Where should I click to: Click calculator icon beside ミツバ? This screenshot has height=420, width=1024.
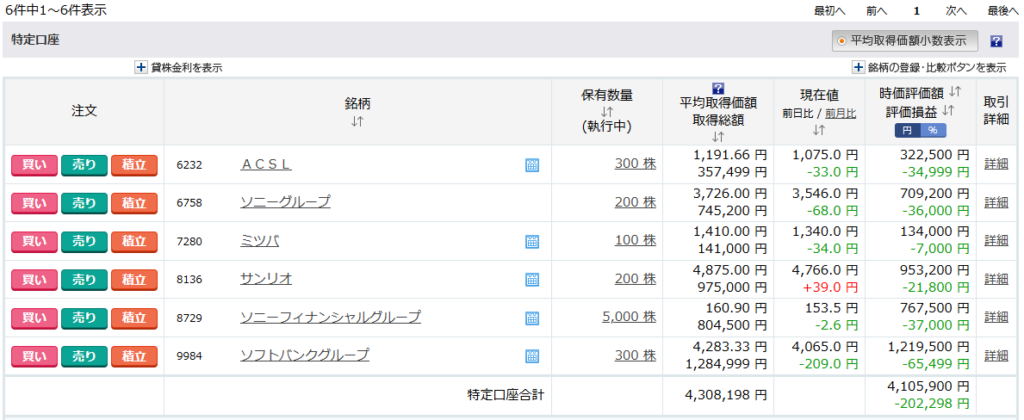pos(532,241)
